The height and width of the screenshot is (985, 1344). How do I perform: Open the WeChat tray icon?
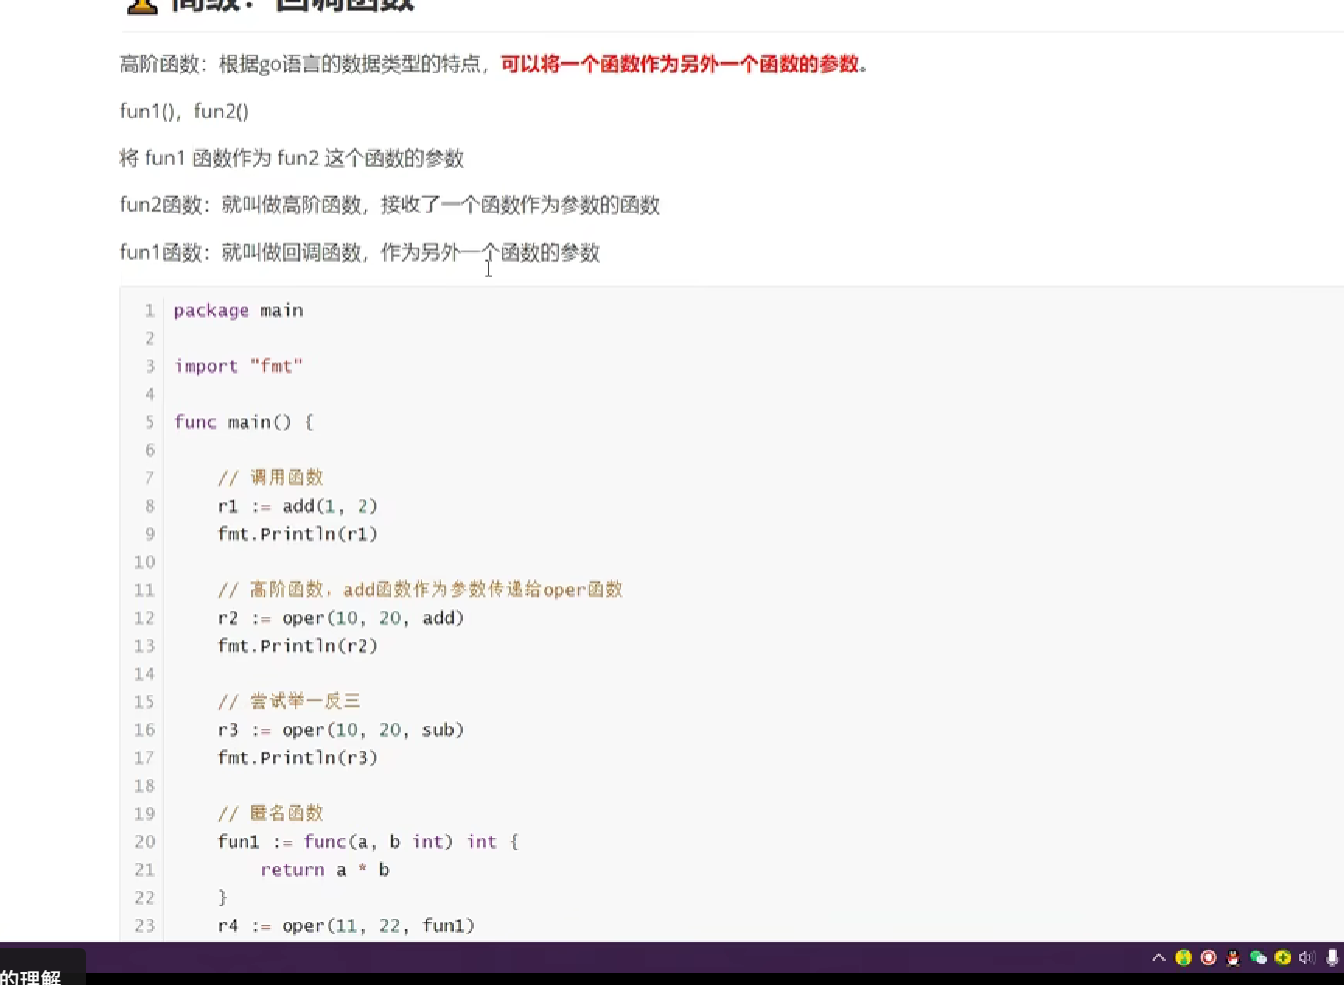(x=1258, y=958)
